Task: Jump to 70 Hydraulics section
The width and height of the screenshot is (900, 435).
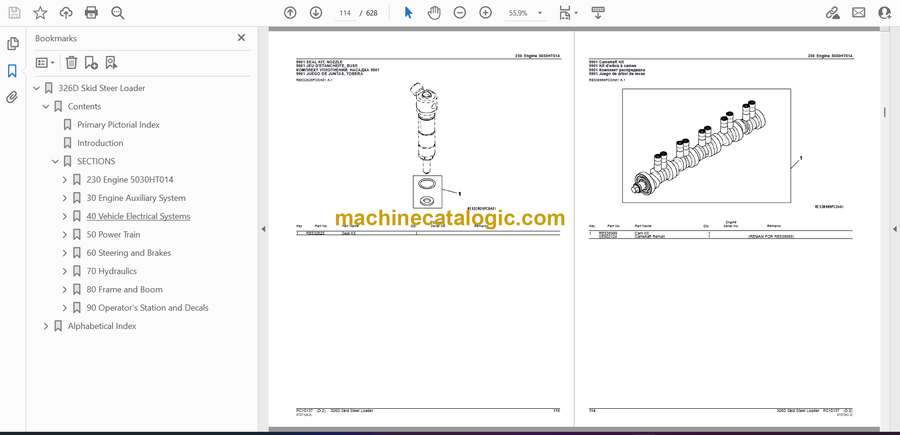Action: coord(111,271)
